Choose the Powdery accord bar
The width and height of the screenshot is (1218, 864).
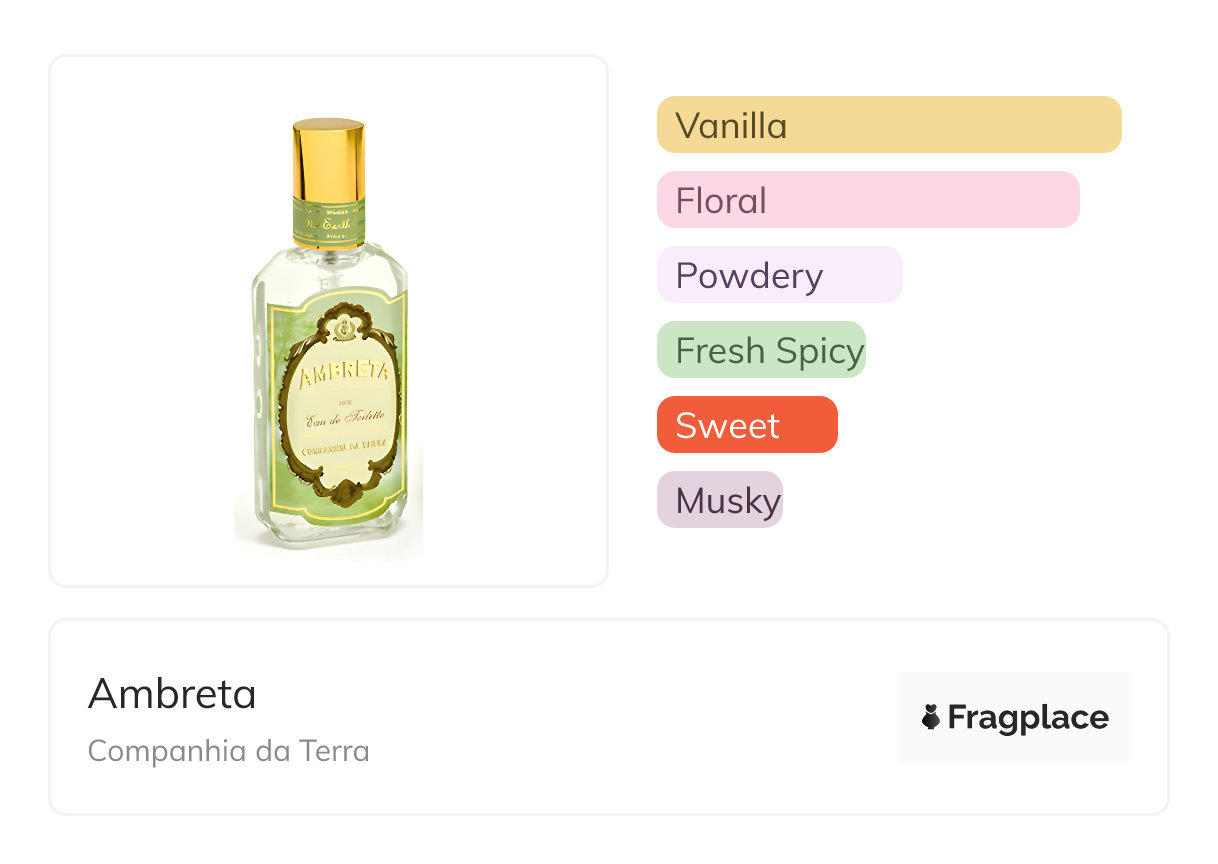[x=779, y=275]
